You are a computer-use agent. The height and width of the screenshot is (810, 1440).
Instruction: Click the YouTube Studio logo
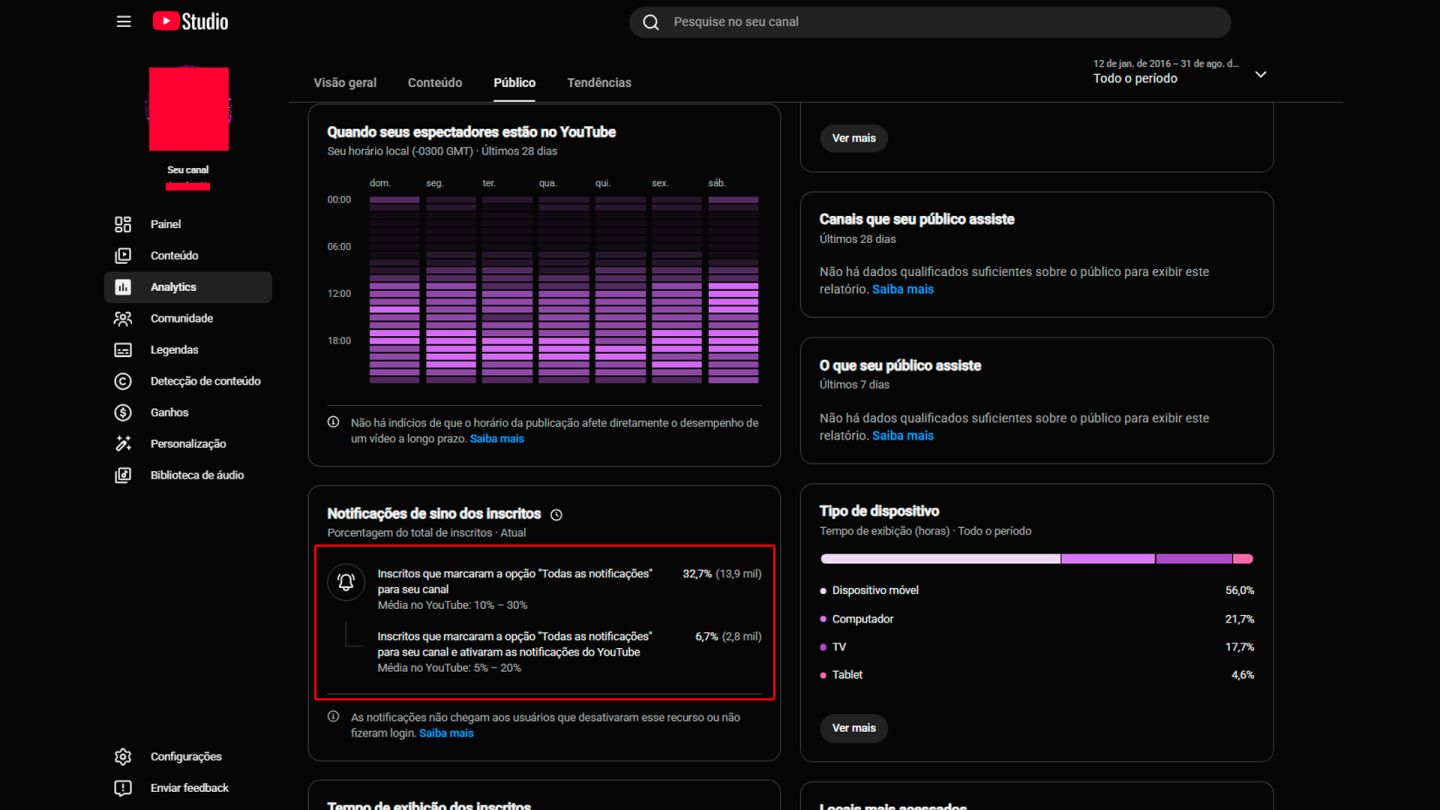190,21
